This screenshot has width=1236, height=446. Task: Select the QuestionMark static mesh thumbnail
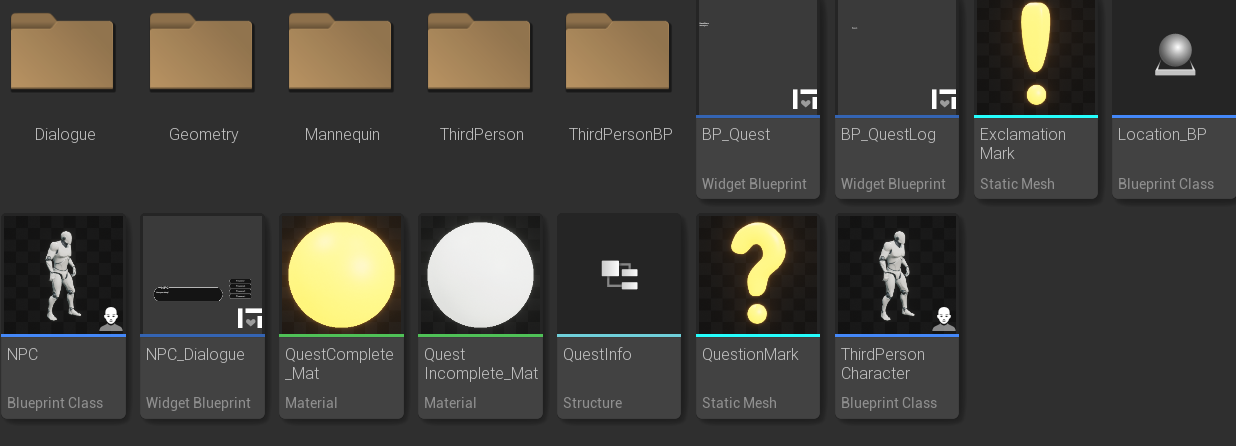pyautogui.click(x=758, y=274)
